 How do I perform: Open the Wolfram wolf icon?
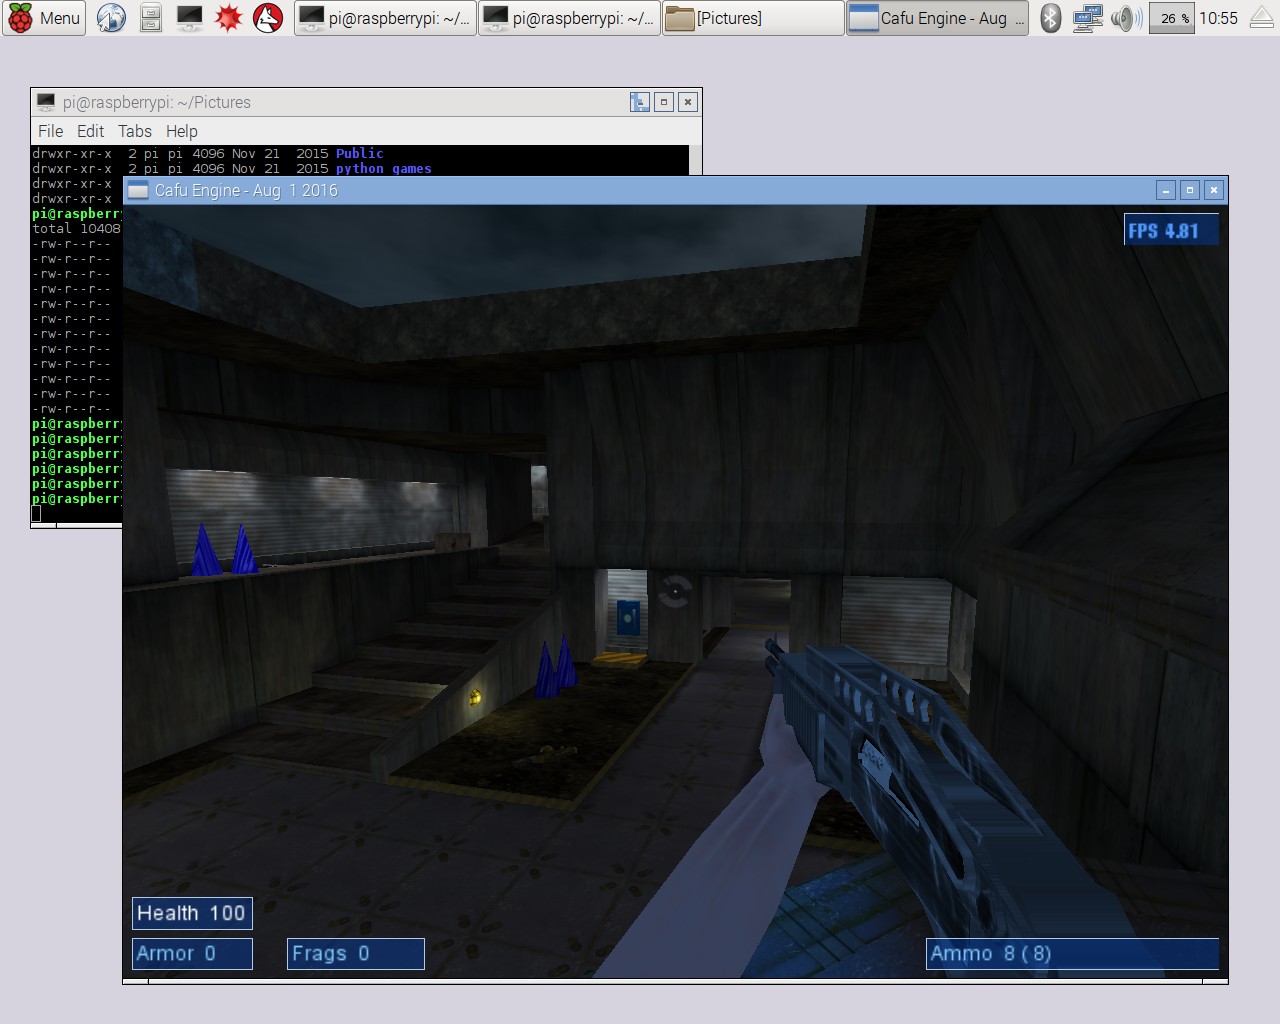(268, 18)
